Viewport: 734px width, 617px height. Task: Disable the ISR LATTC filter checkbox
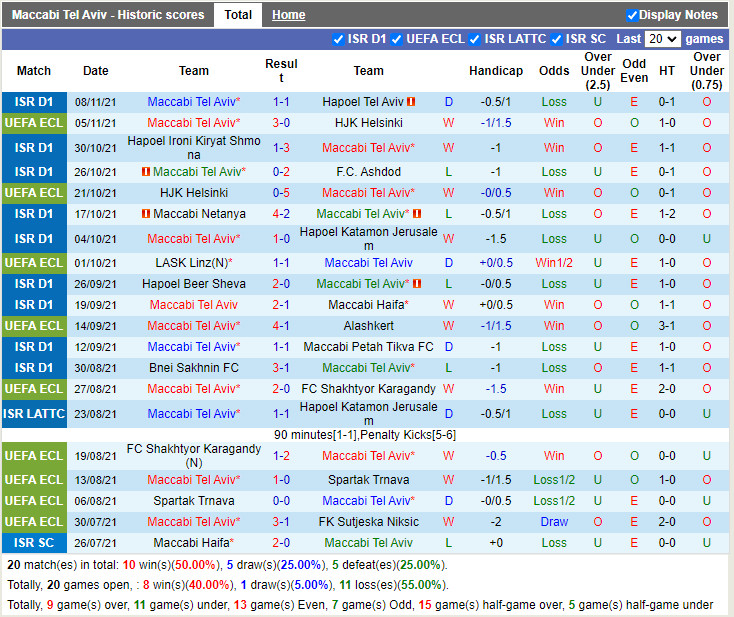point(474,39)
